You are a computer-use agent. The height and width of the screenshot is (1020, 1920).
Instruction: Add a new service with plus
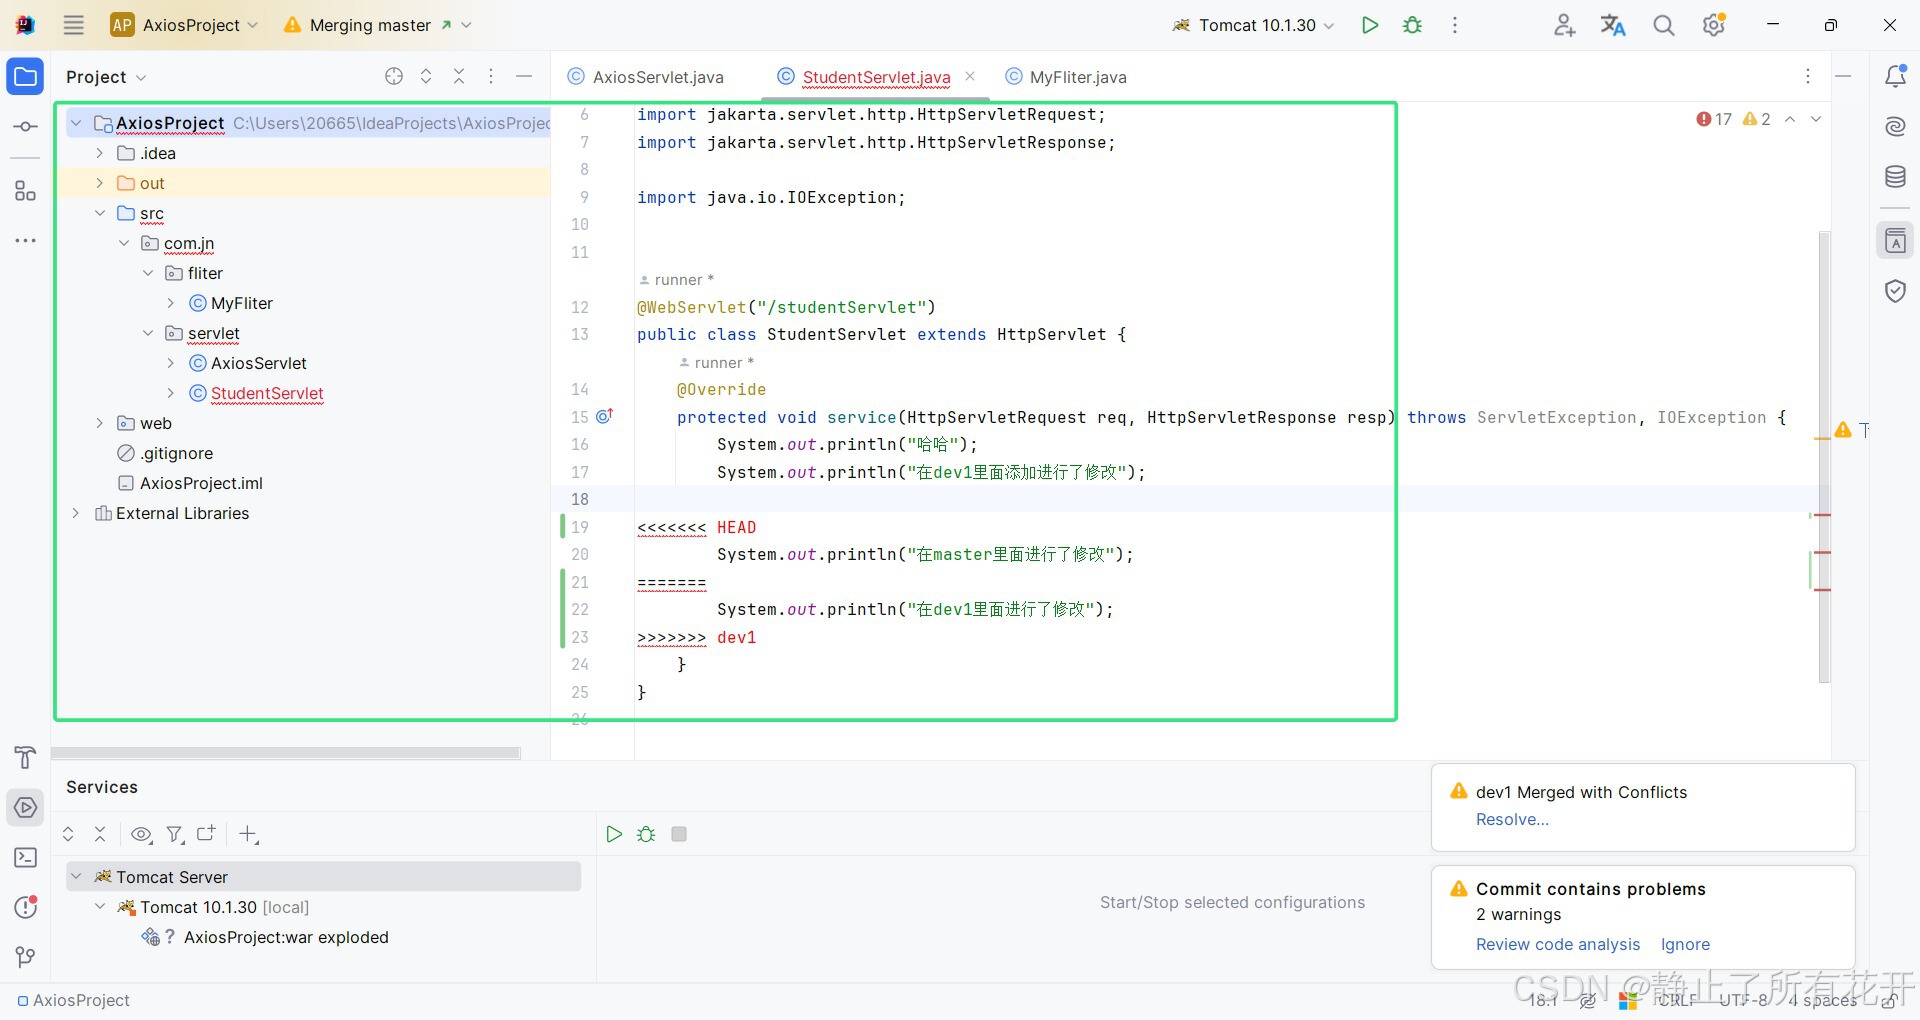[249, 834]
